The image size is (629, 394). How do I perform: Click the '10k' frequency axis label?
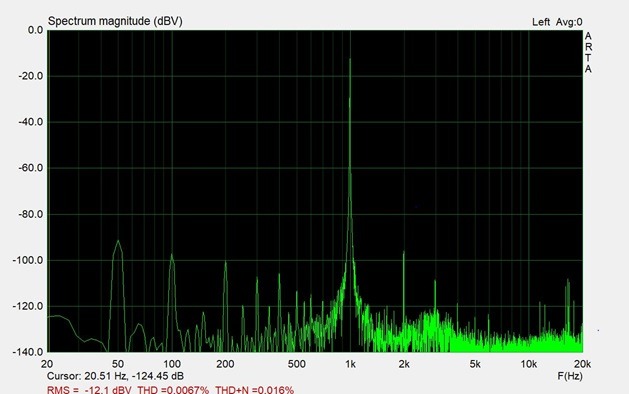click(529, 364)
